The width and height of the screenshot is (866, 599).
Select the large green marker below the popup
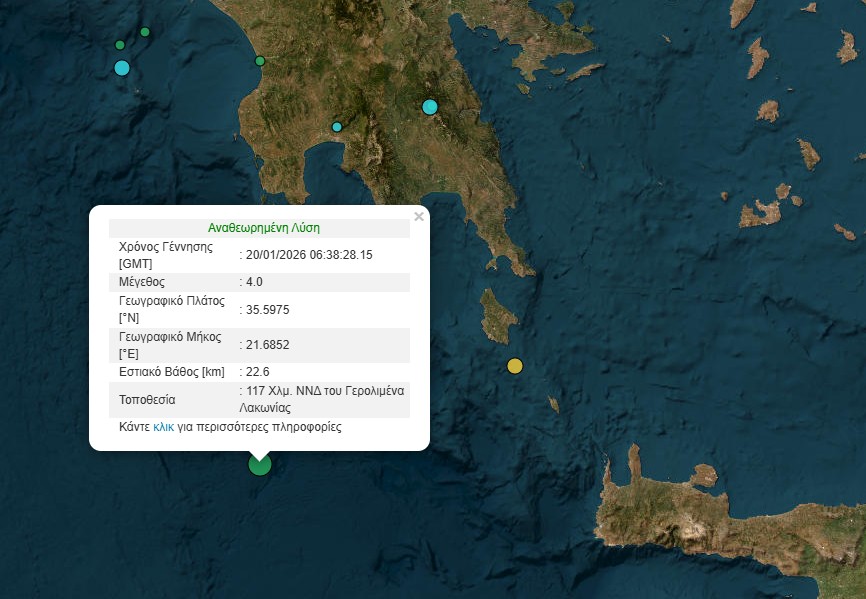click(260, 463)
